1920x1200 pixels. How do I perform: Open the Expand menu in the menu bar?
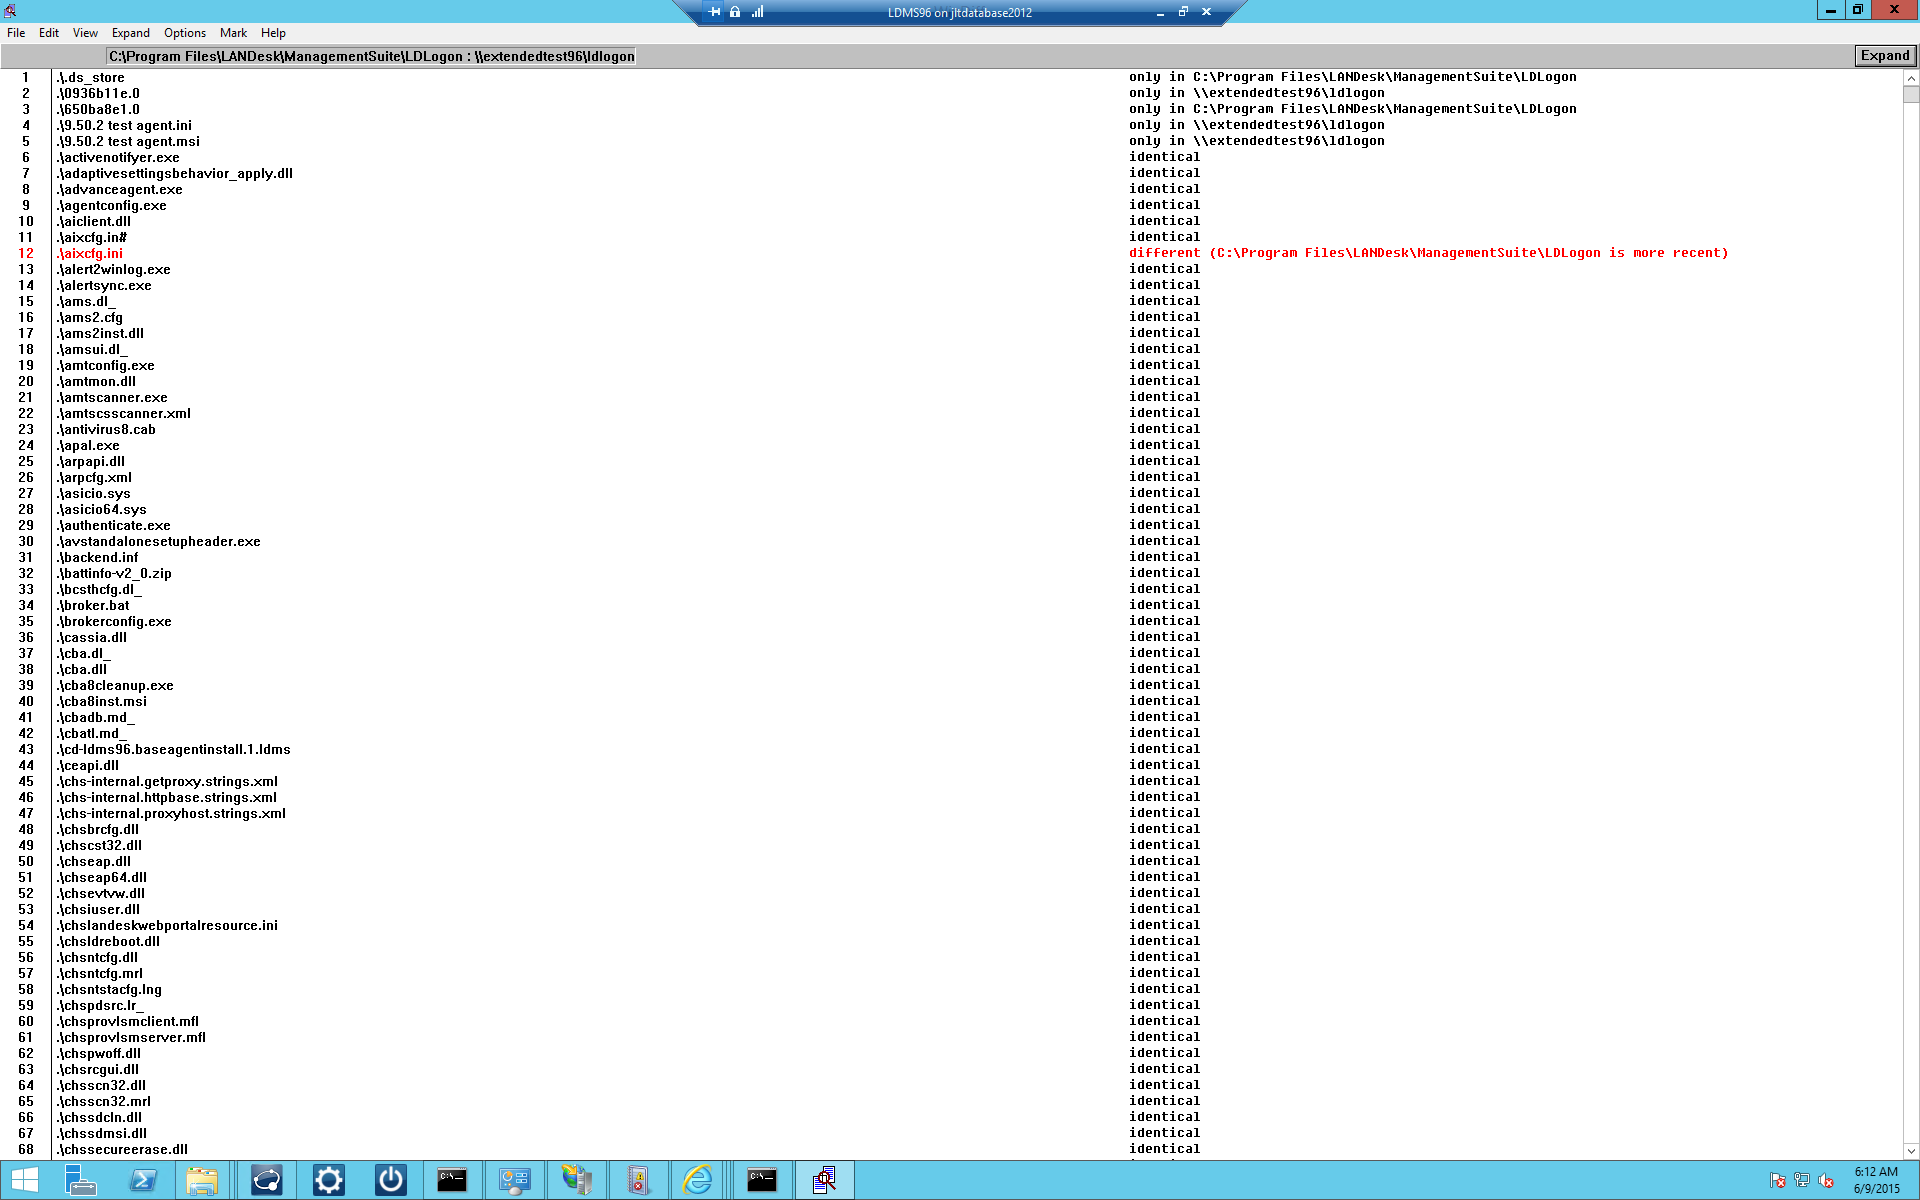coord(130,32)
